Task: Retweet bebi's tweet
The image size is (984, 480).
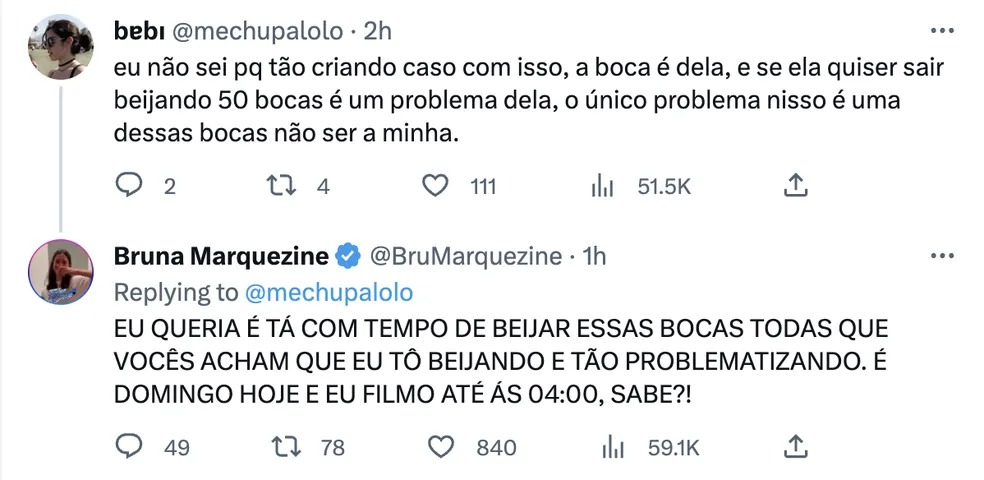Action: pos(281,186)
